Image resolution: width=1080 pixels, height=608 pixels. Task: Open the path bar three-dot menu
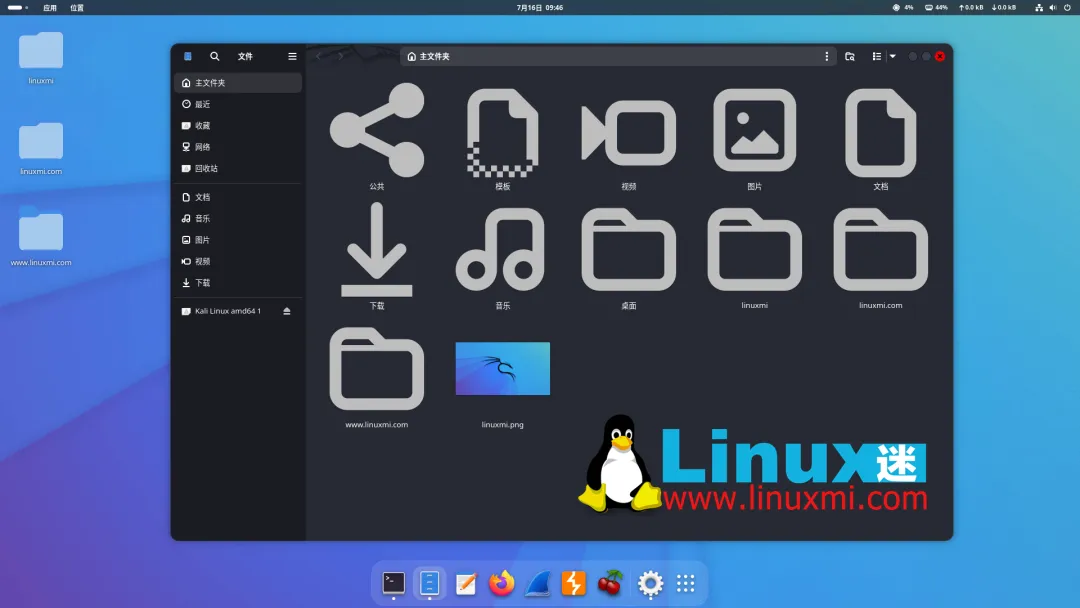point(827,56)
